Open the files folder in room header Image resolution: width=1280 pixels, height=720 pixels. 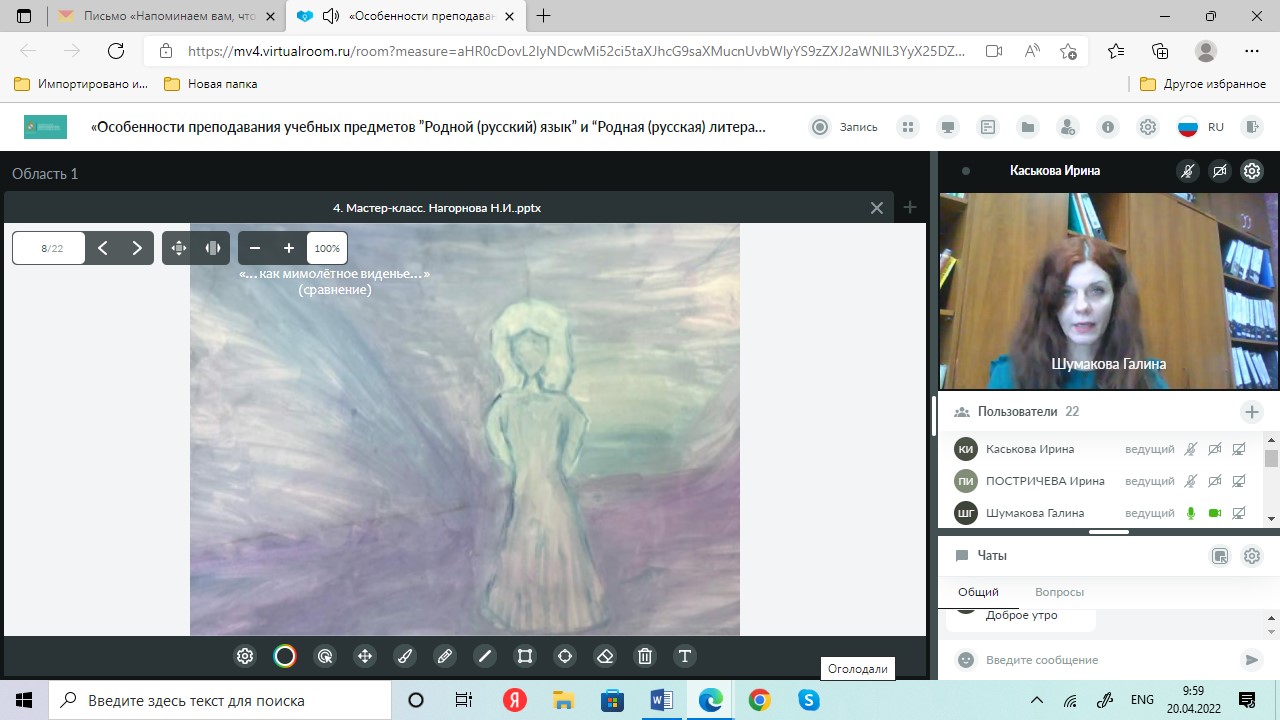point(1028,127)
